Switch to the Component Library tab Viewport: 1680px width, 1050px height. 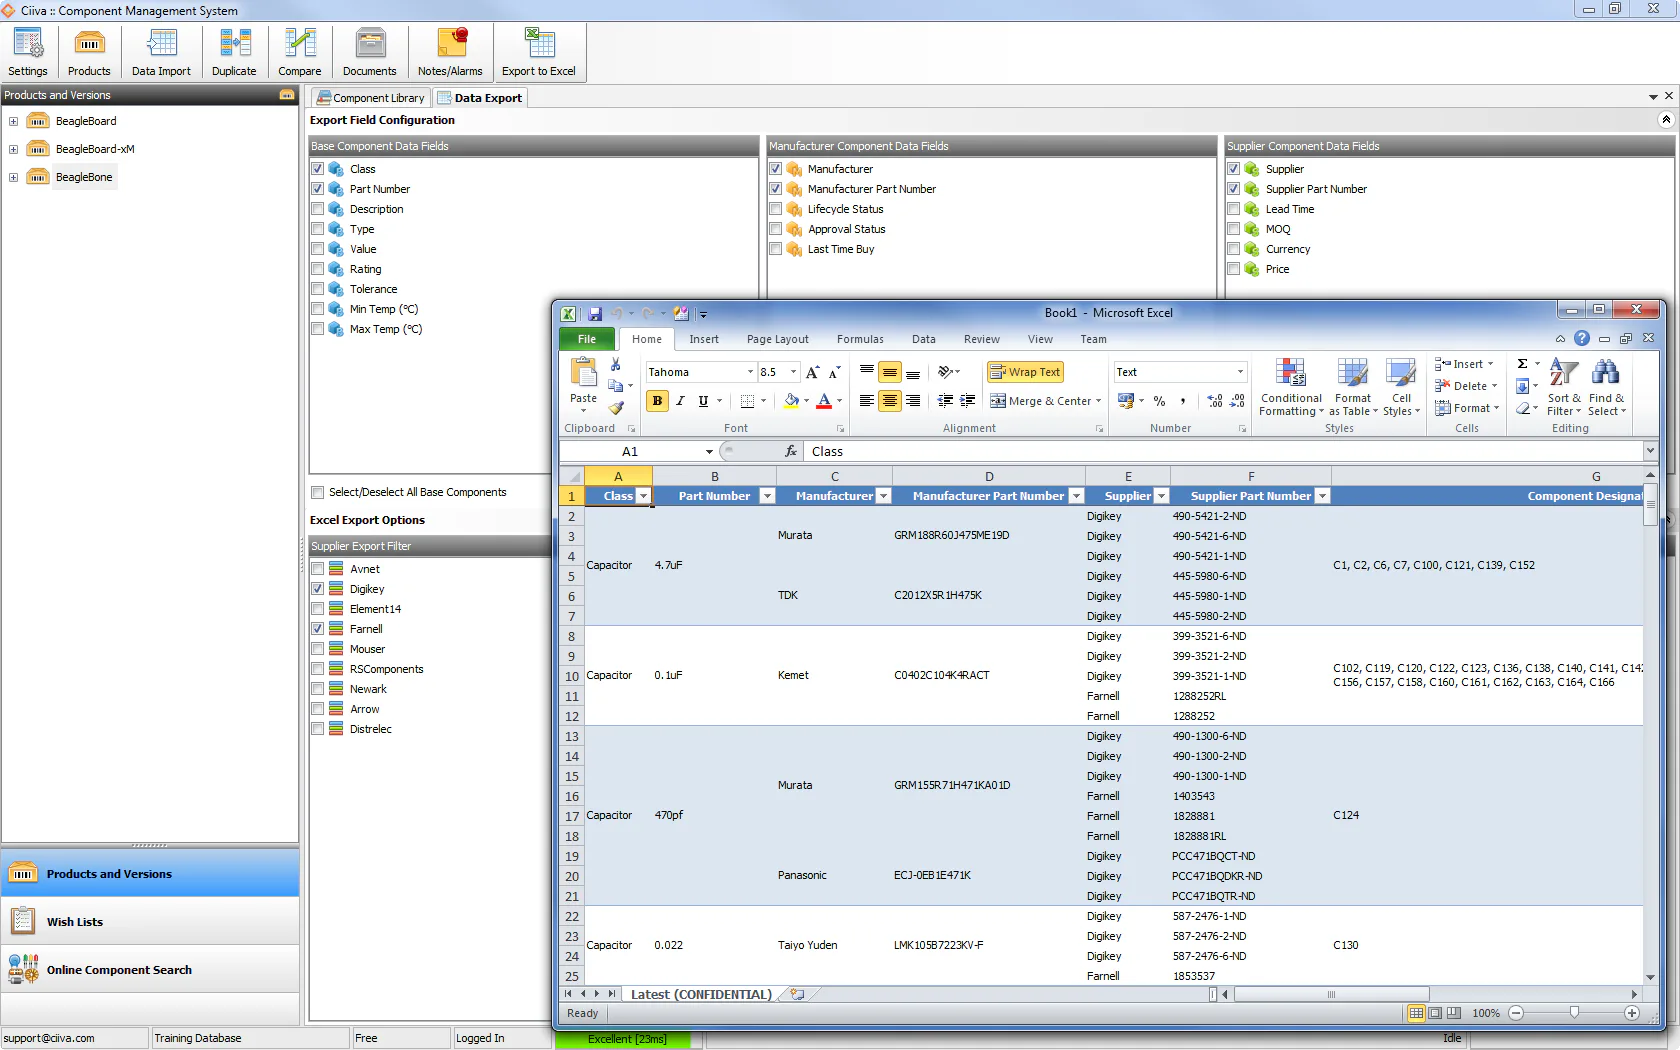(371, 98)
